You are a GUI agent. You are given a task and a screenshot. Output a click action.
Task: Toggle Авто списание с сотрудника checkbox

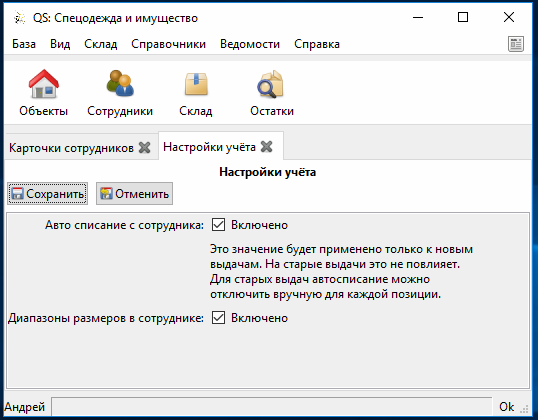coord(218,225)
